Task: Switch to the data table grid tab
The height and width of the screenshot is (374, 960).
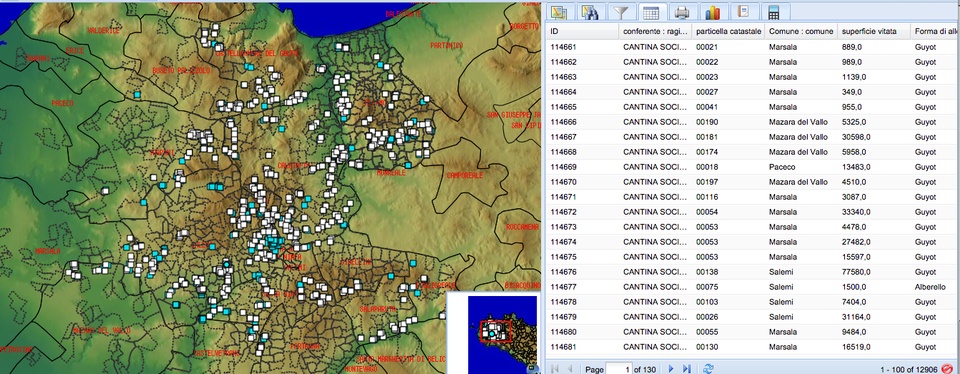Action: (651, 12)
